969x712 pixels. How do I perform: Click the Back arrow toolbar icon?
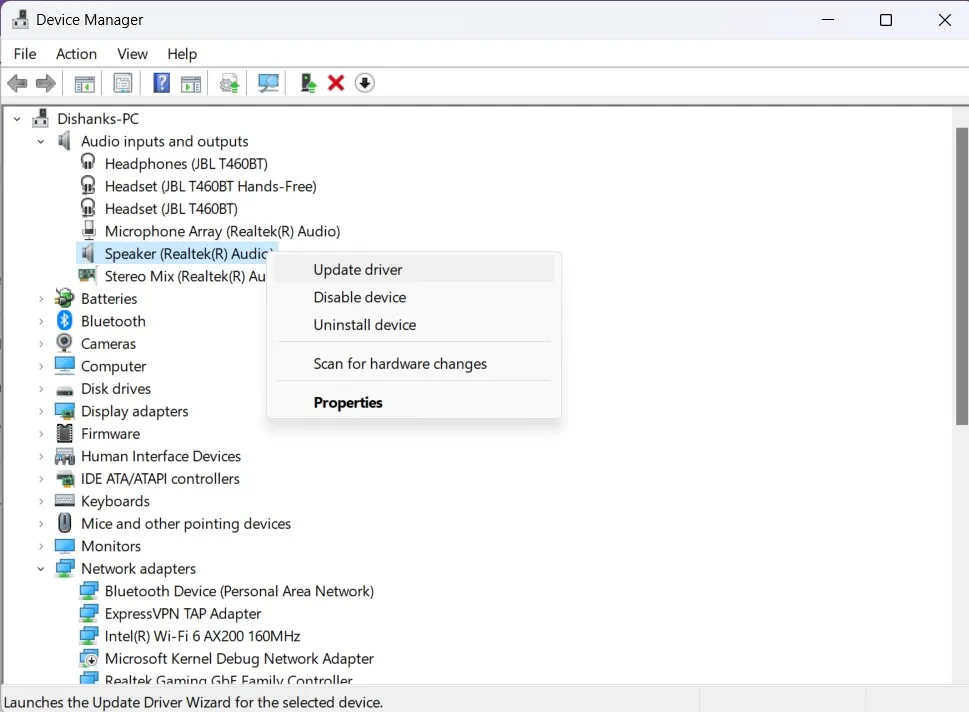pyautogui.click(x=17, y=83)
